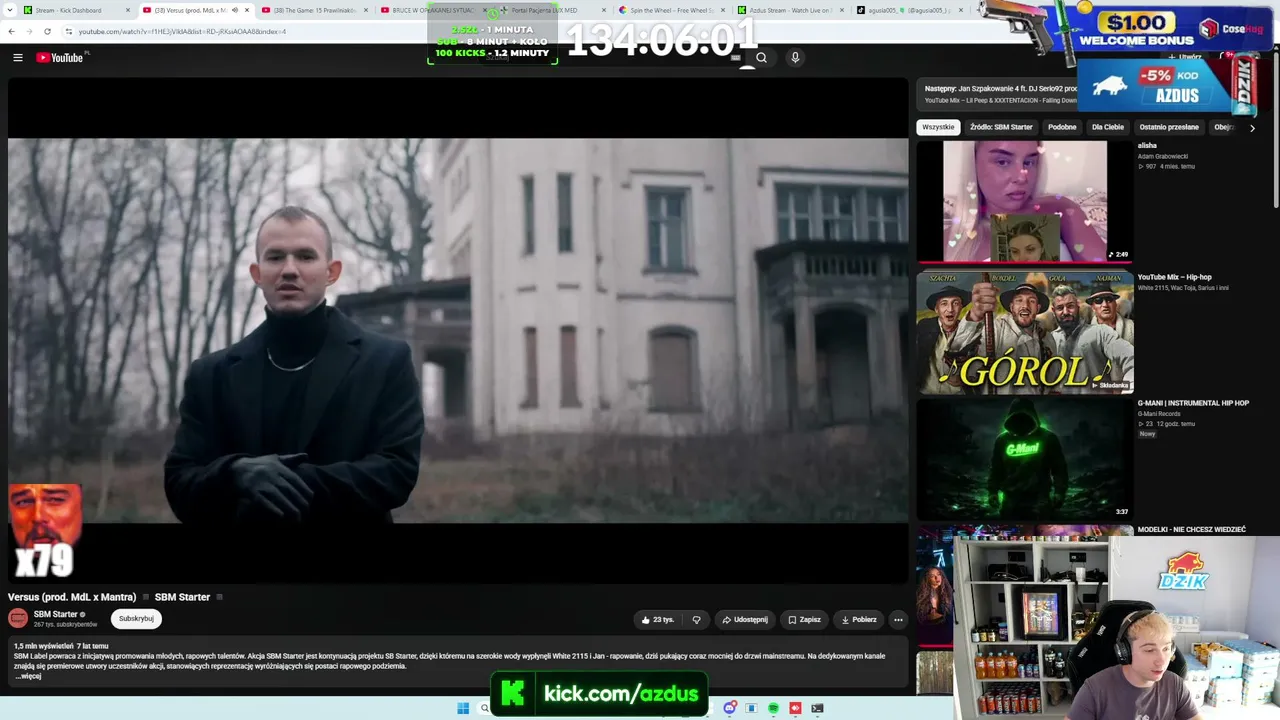Select the Wszystkie filter chip
This screenshot has height=720, width=1280.
938,127
